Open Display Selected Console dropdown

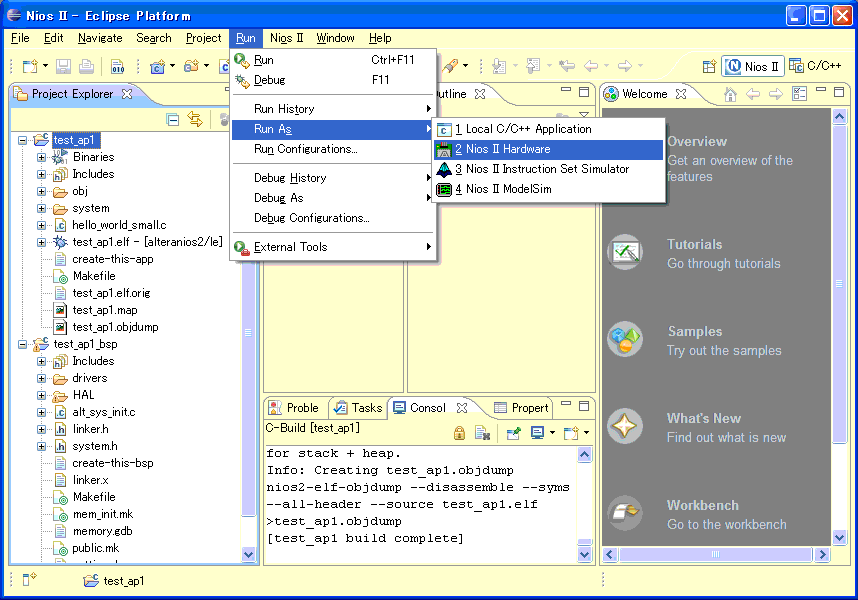coord(552,433)
